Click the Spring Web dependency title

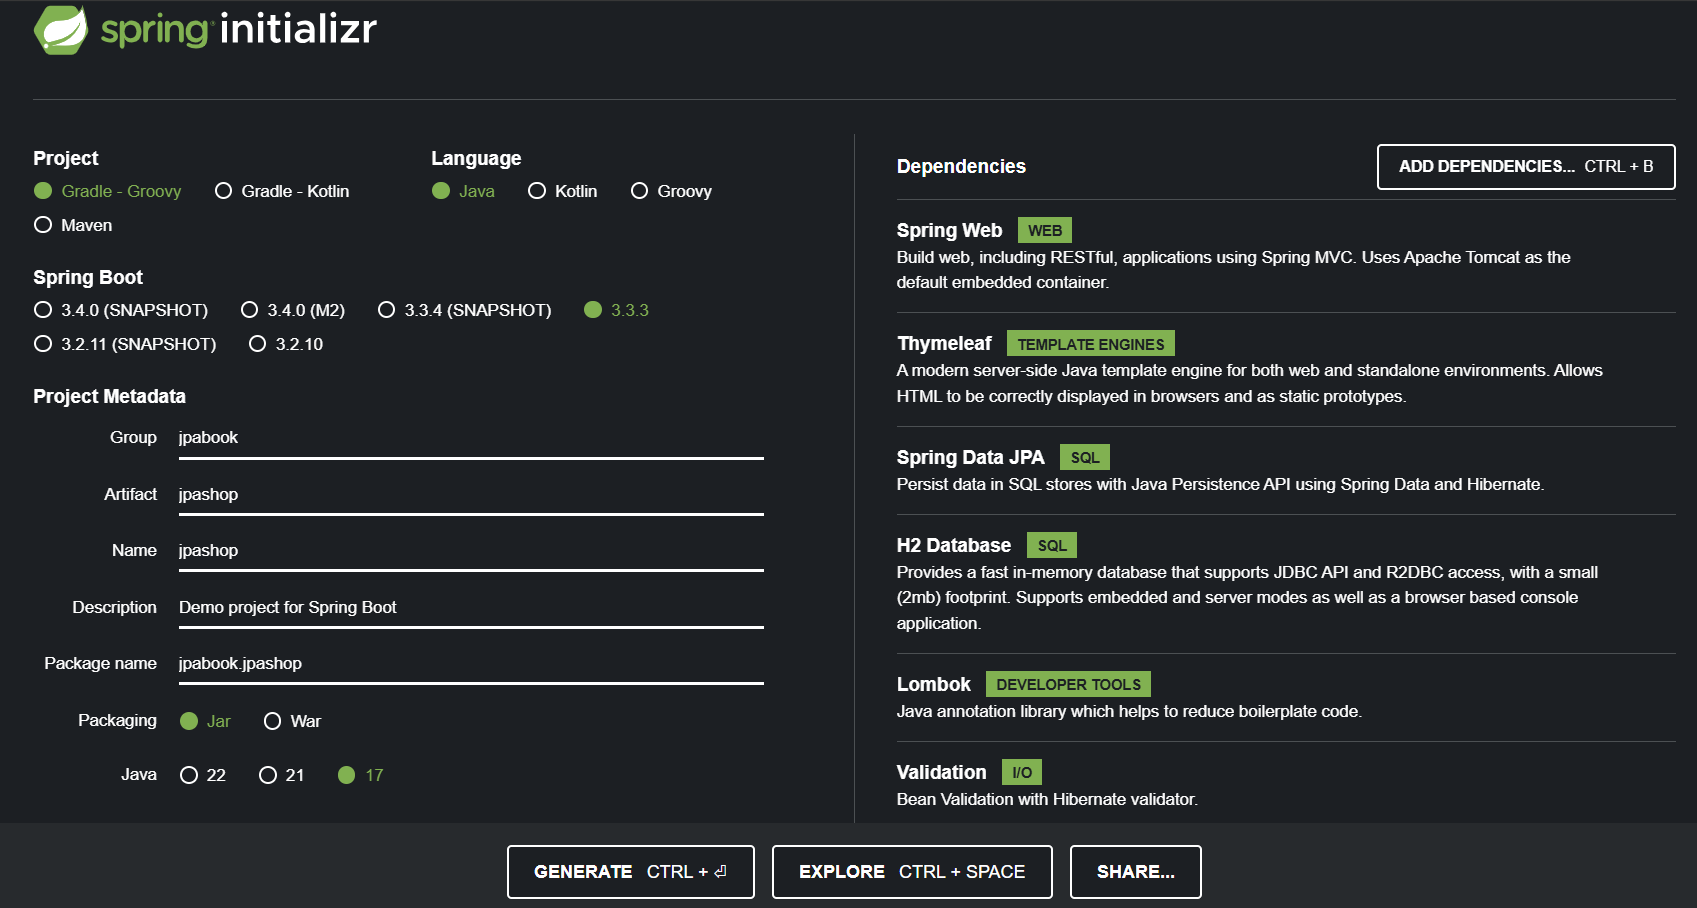[949, 231]
